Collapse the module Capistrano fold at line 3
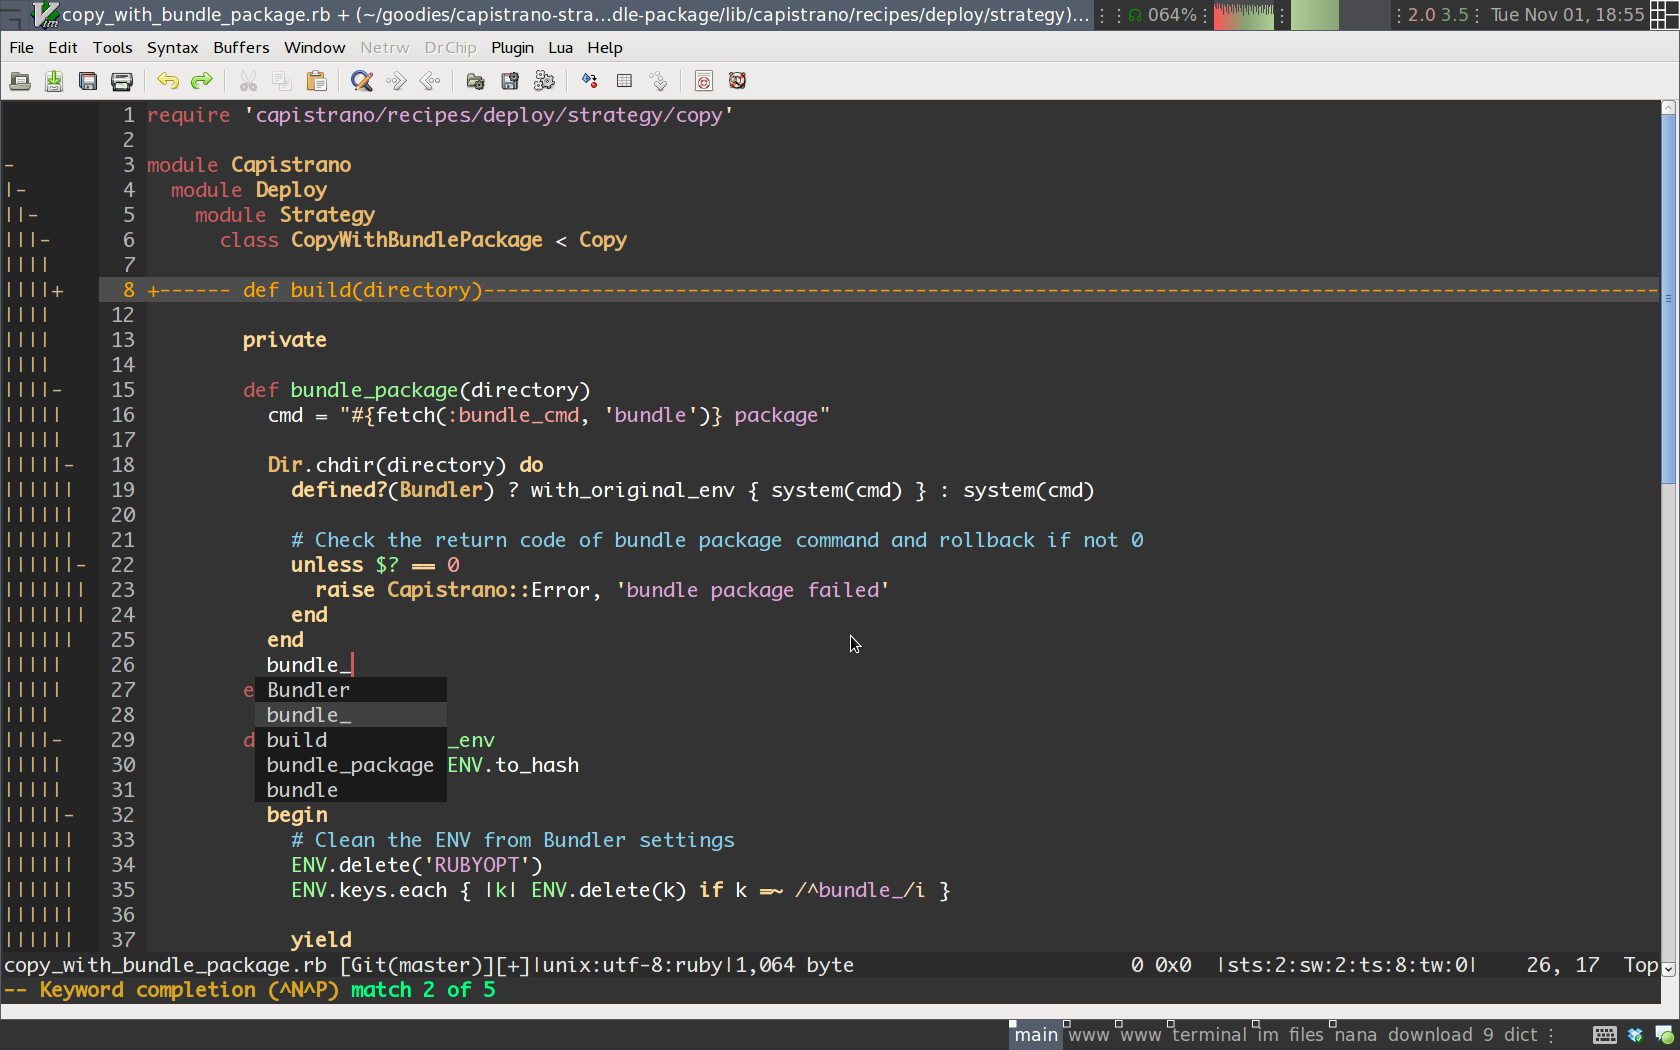 tap(9, 165)
